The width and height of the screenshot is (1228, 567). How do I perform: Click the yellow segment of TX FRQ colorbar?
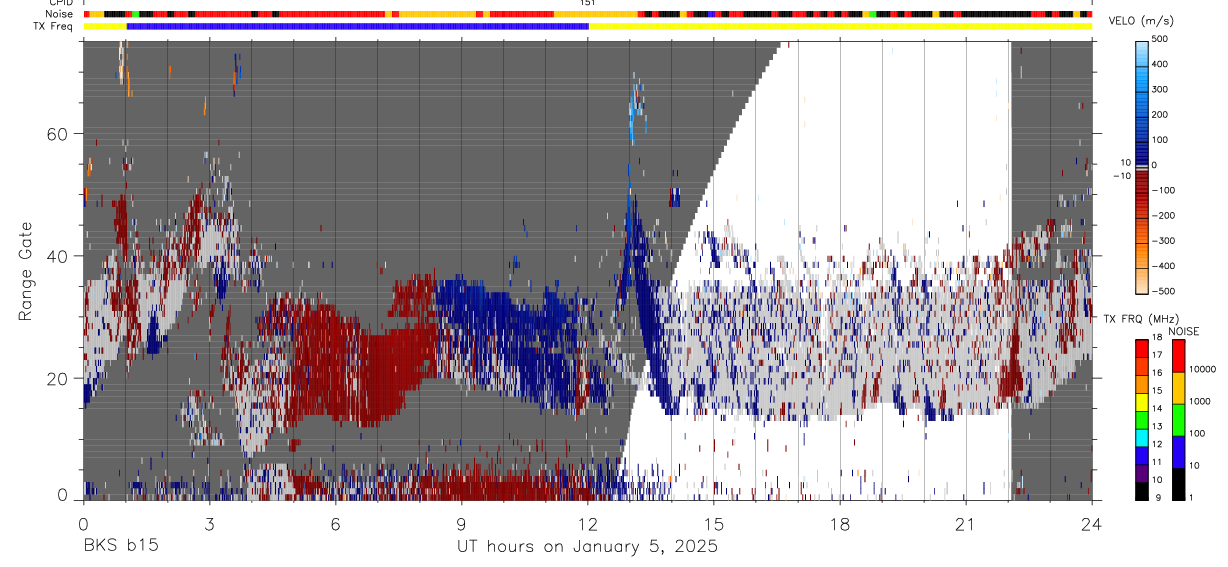1142,401
